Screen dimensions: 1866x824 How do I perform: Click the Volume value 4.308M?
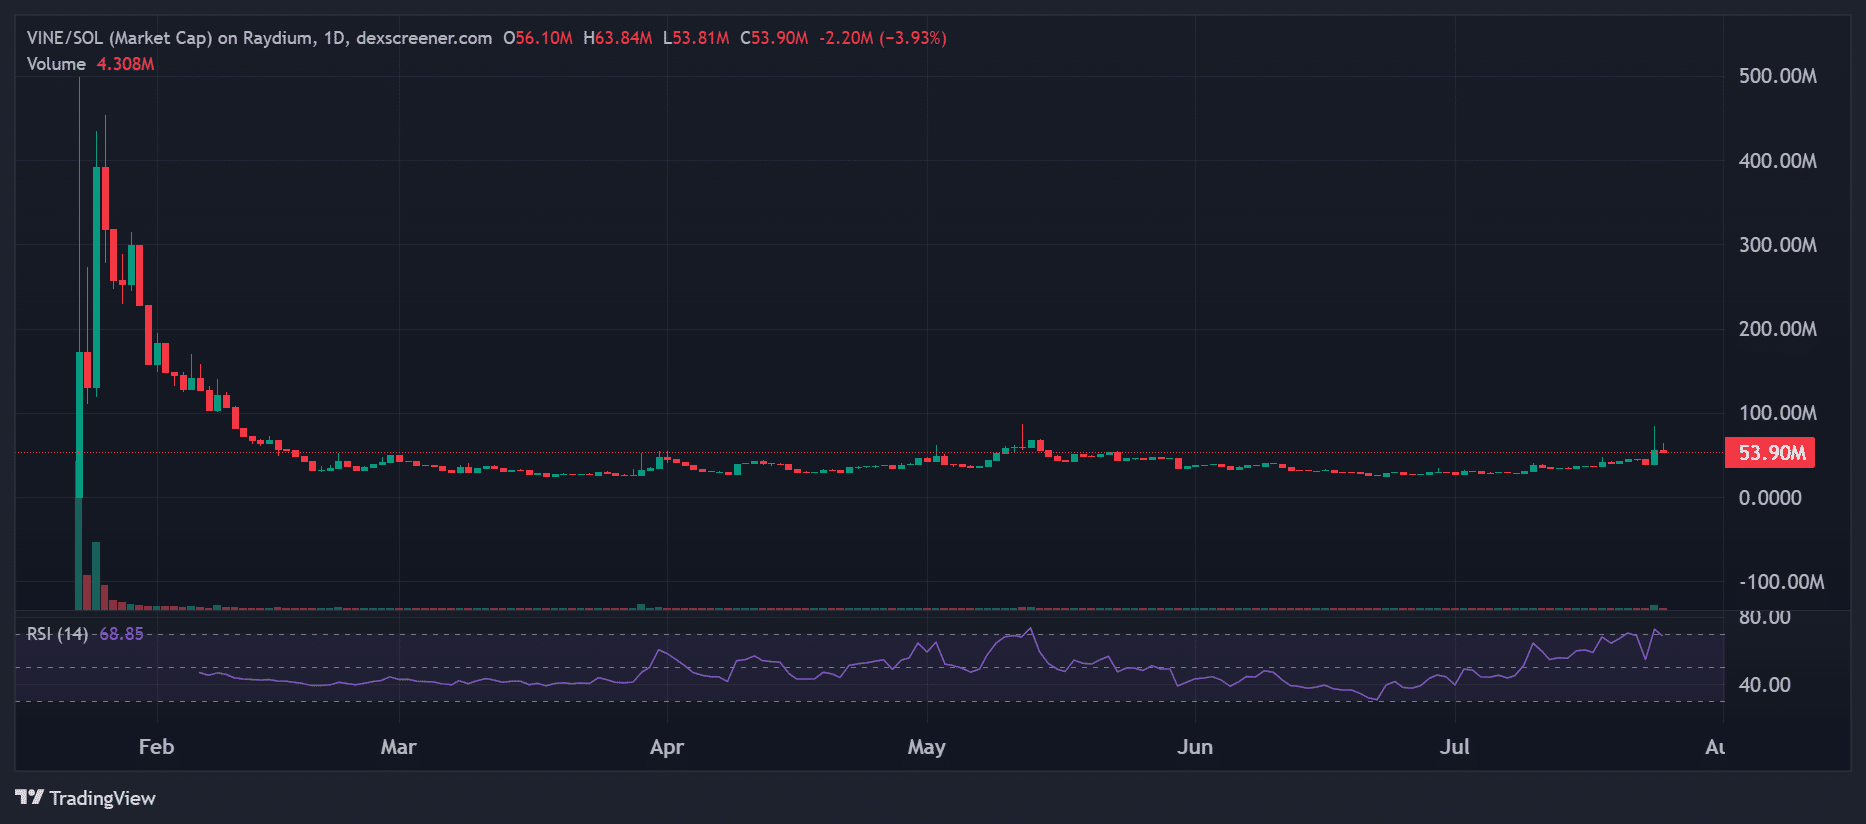tap(125, 64)
